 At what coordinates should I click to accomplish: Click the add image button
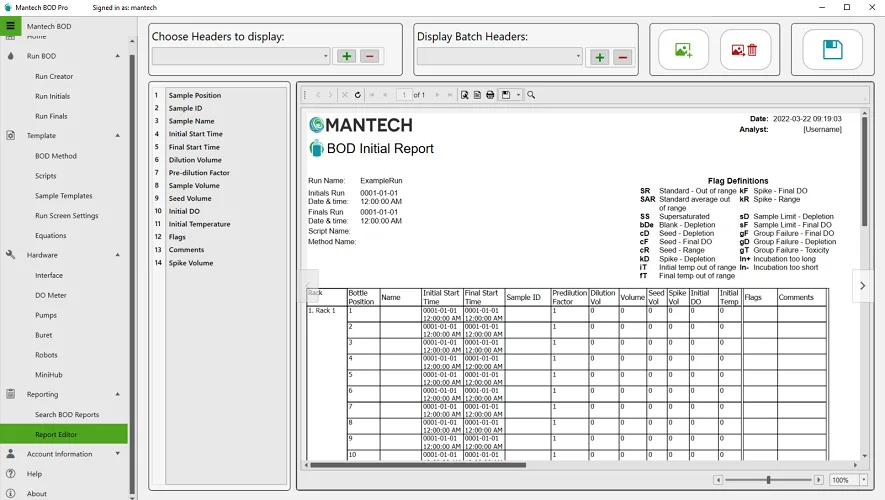click(x=683, y=50)
